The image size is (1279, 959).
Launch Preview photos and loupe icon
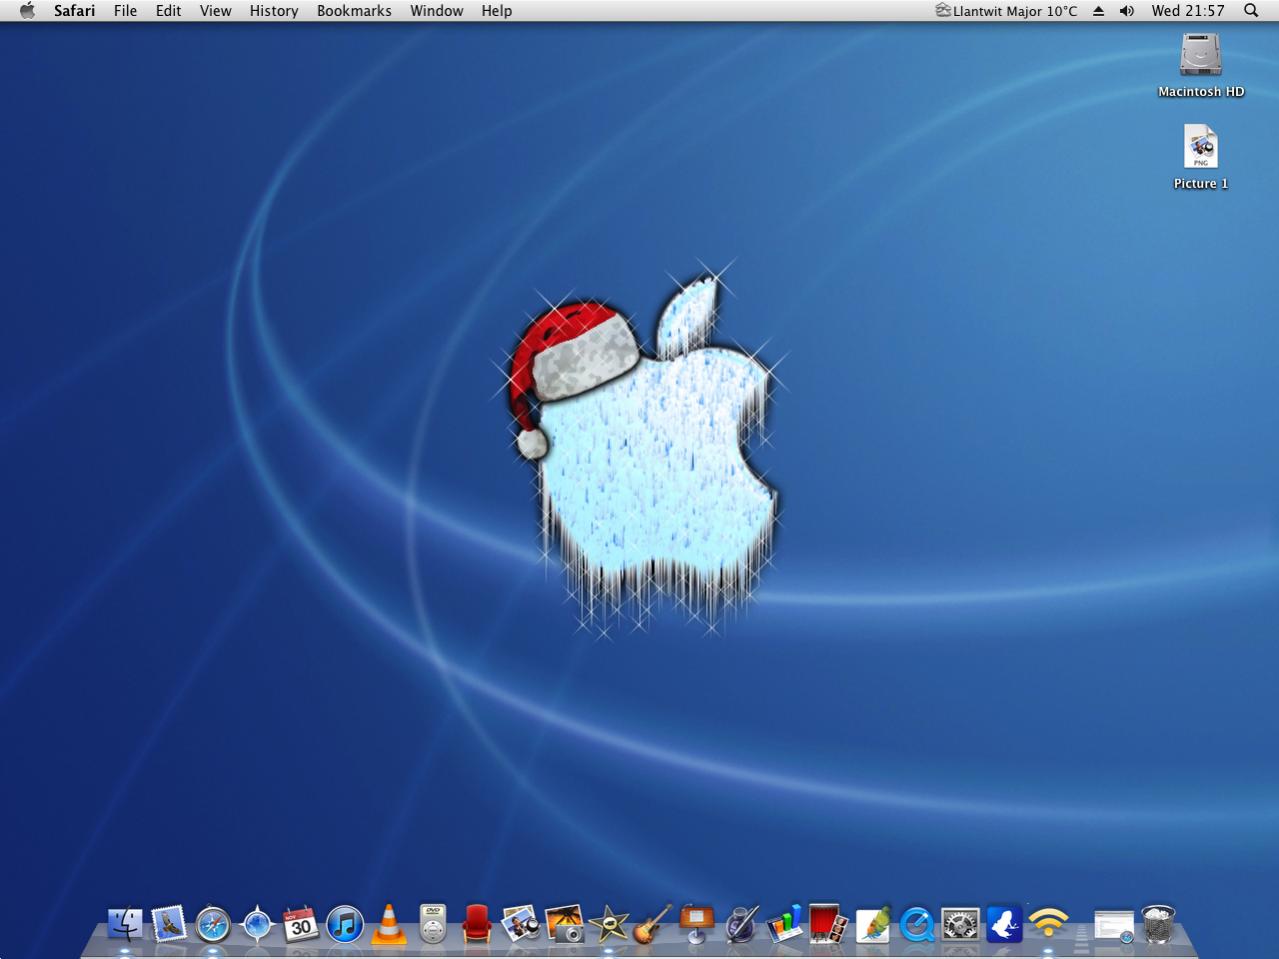[521, 924]
